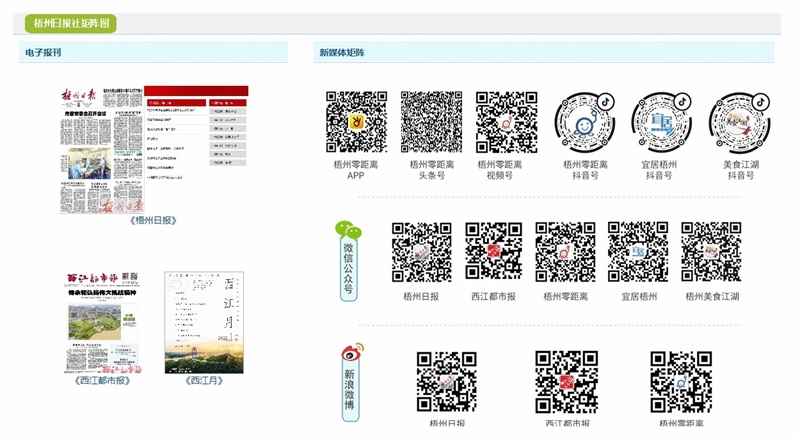Click the 西江都市报 WeChat QR code

click(x=494, y=252)
